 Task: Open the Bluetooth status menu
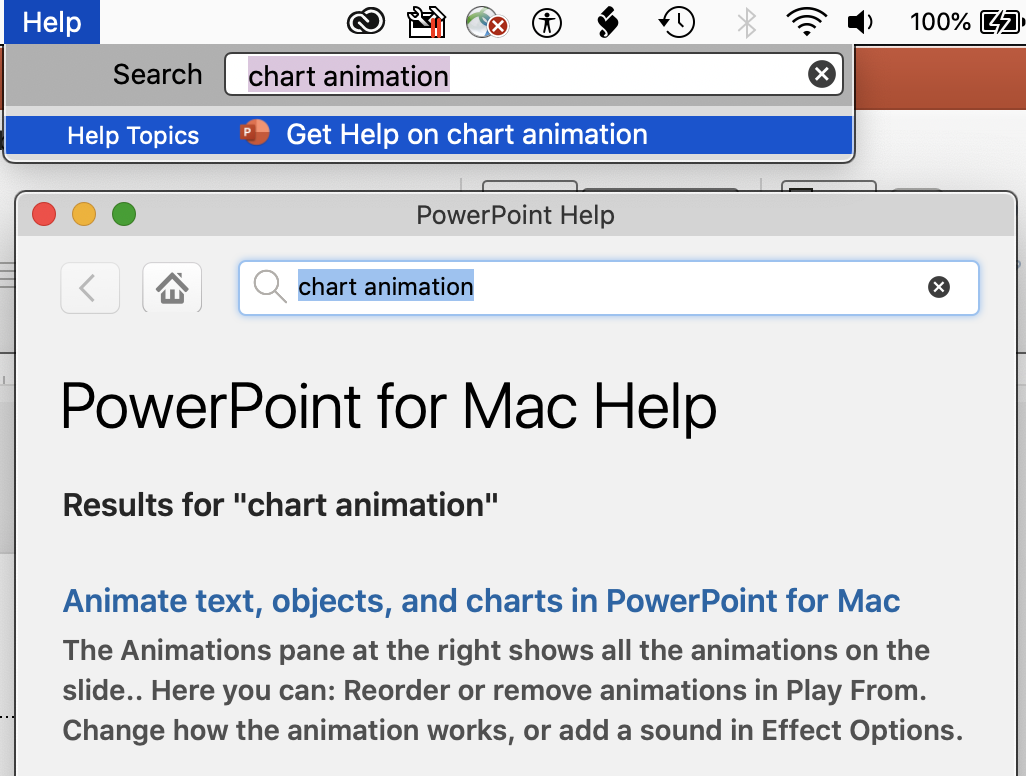click(745, 22)
